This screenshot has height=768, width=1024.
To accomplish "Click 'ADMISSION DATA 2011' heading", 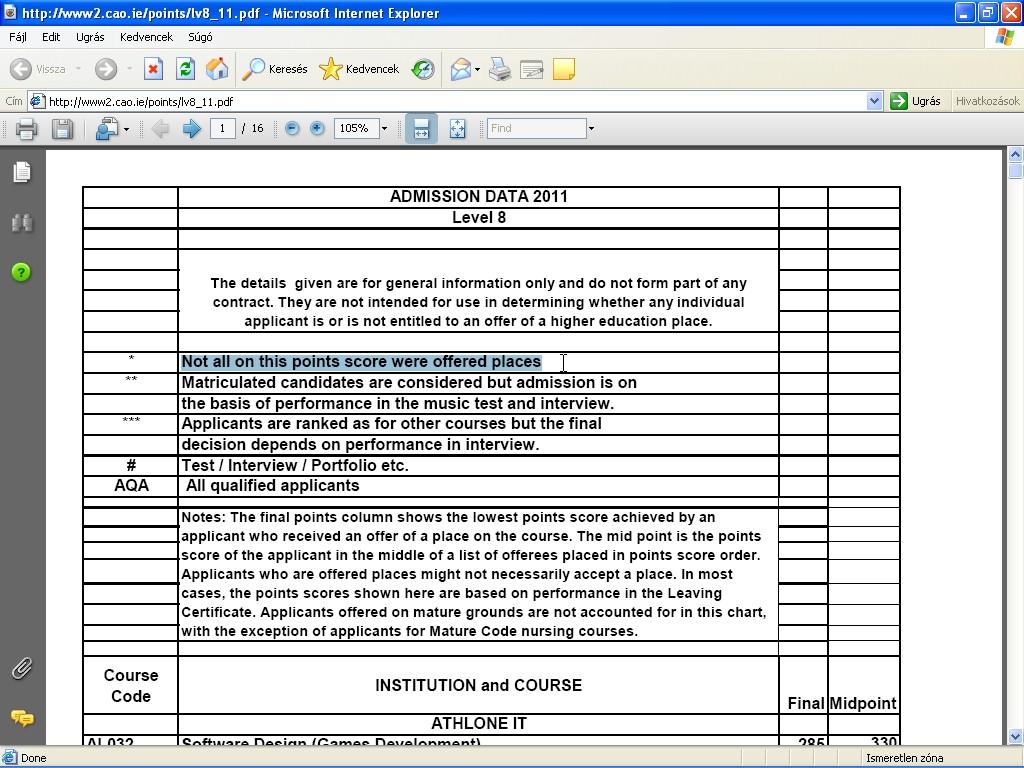I will [479, 197].
